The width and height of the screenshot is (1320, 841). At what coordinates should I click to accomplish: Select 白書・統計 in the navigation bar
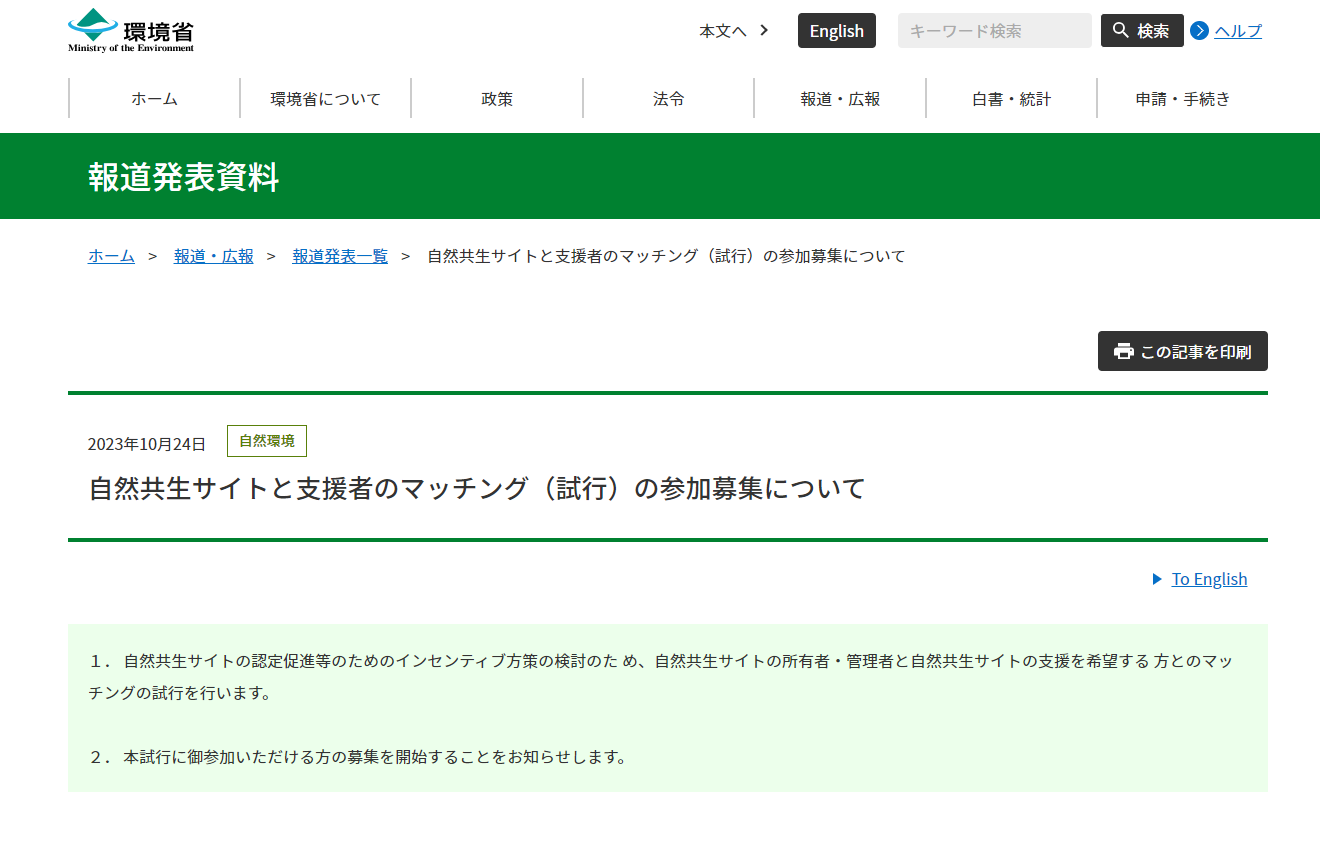(1011, 99)
